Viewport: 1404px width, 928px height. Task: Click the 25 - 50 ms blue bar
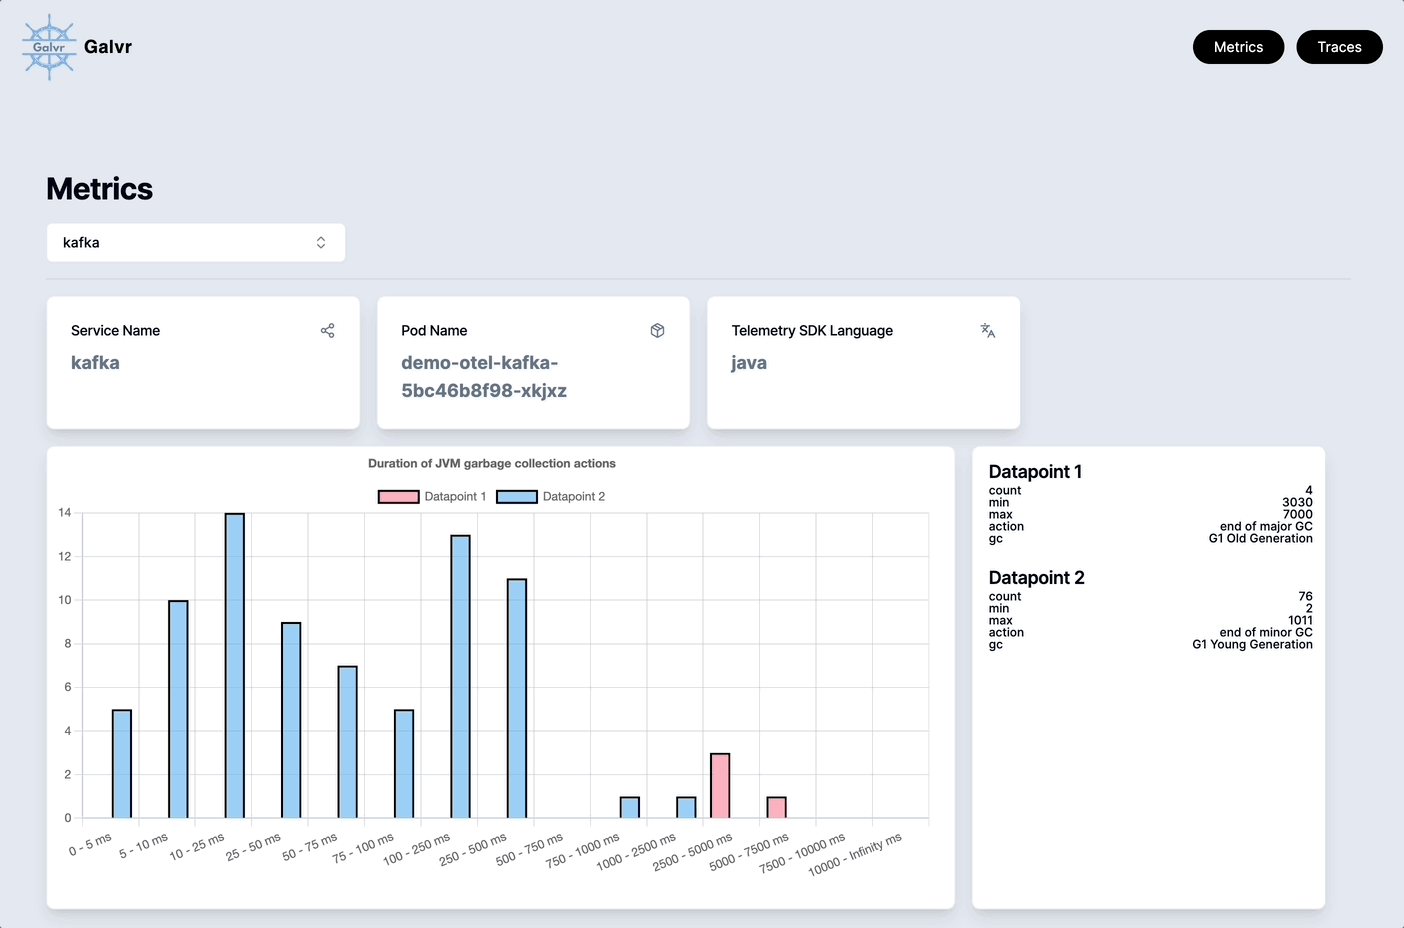click(291, 720)
